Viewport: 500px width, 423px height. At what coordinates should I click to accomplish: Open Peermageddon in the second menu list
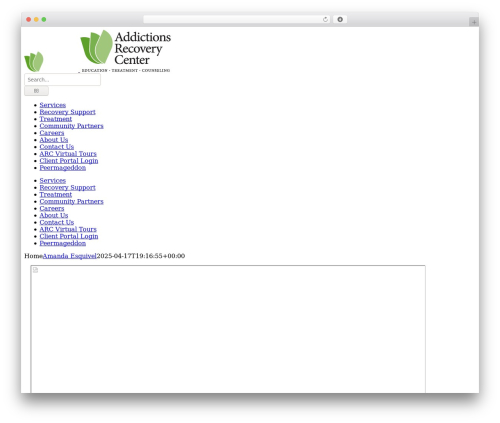tap(63, 244)
